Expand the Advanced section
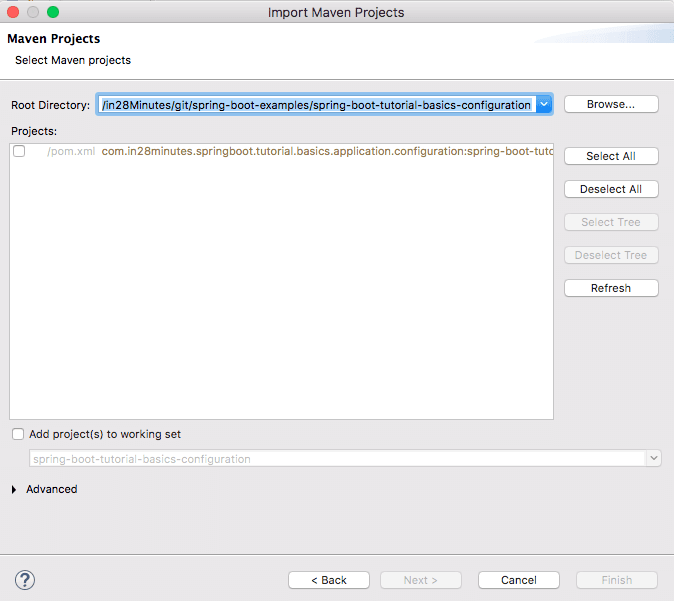674x601 pixels. pos(14,489)
